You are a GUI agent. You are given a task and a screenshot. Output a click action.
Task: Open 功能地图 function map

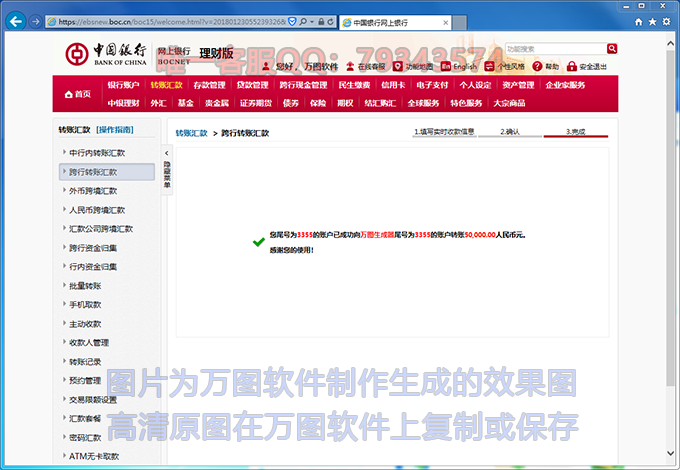[418, 67]
